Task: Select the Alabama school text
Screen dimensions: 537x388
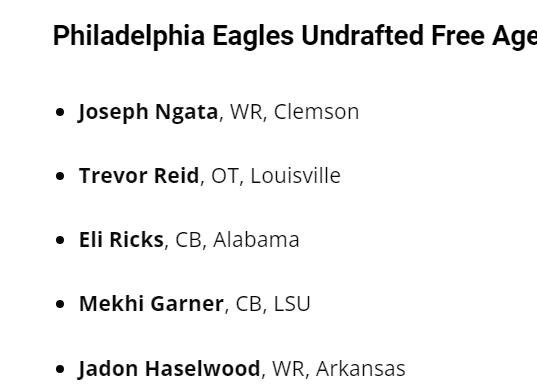Action: [x=256, y=239]
